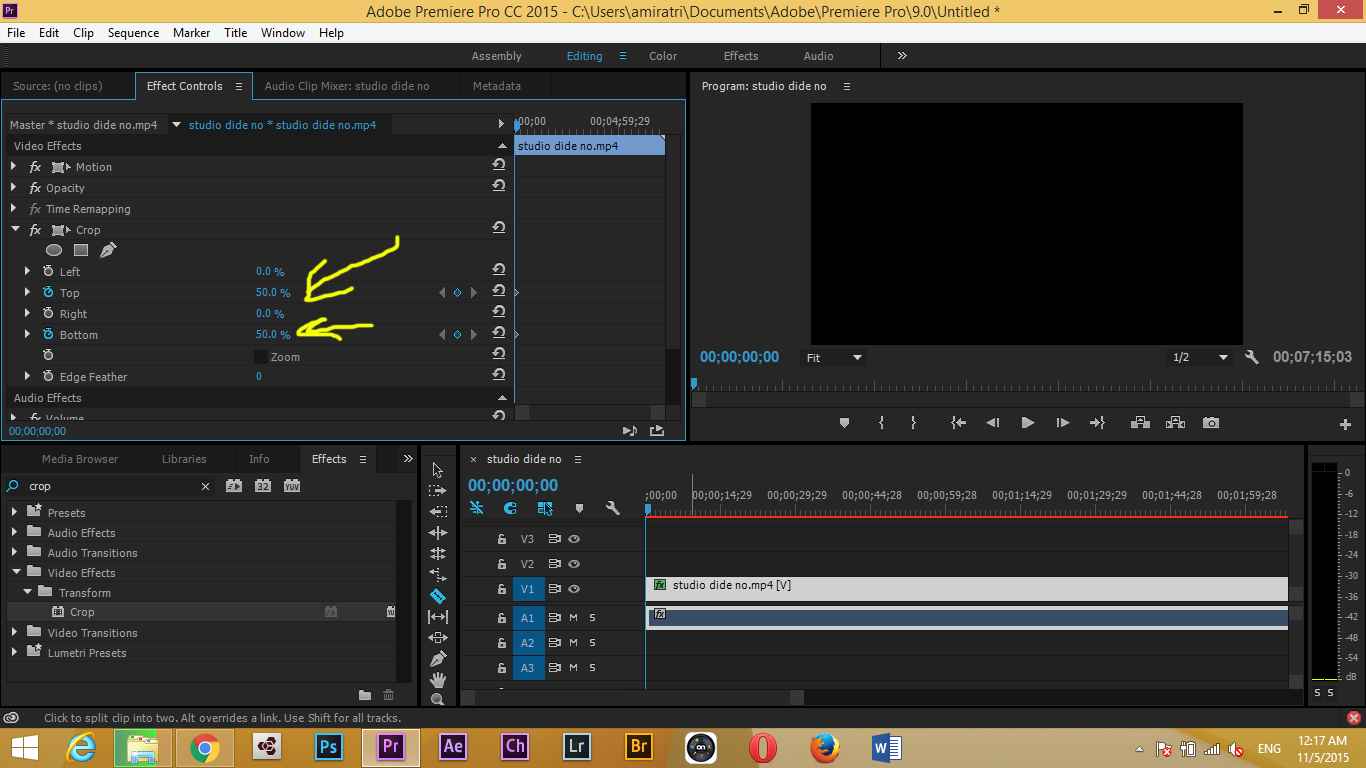1366x768 pixels.
Task: Open timeline display settings wrench
Action: point(612,508)
